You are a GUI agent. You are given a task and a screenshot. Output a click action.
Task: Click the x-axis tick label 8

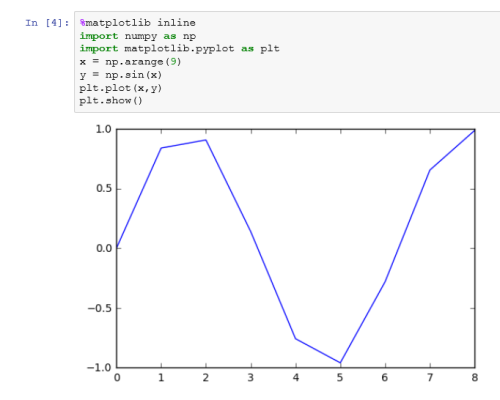pos(475,378)
